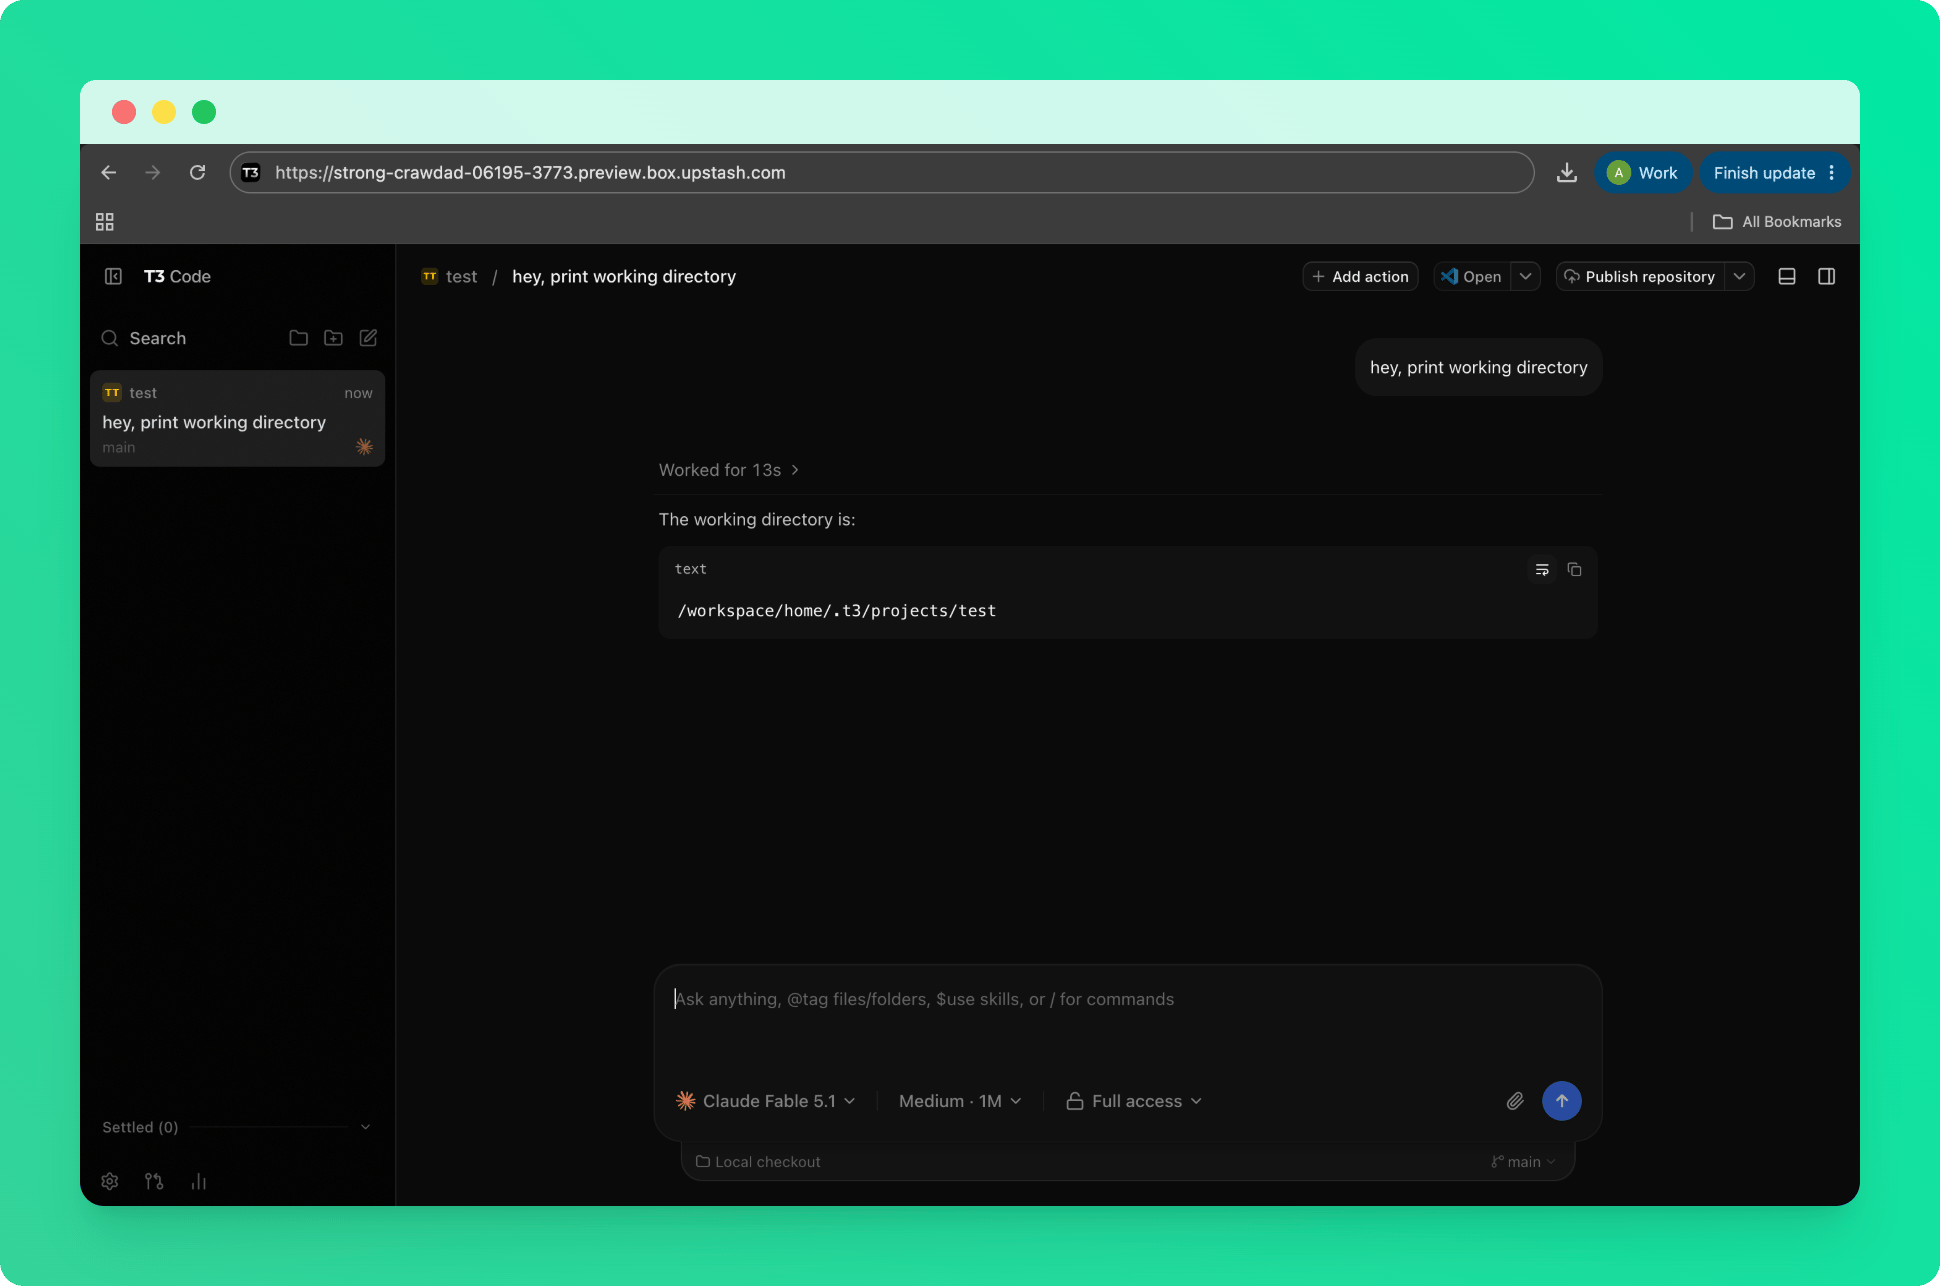The width and height of the screenshot is (1940, 1286).
Task: Toggle the right side panel icon
Action: tap(1827, 276)
